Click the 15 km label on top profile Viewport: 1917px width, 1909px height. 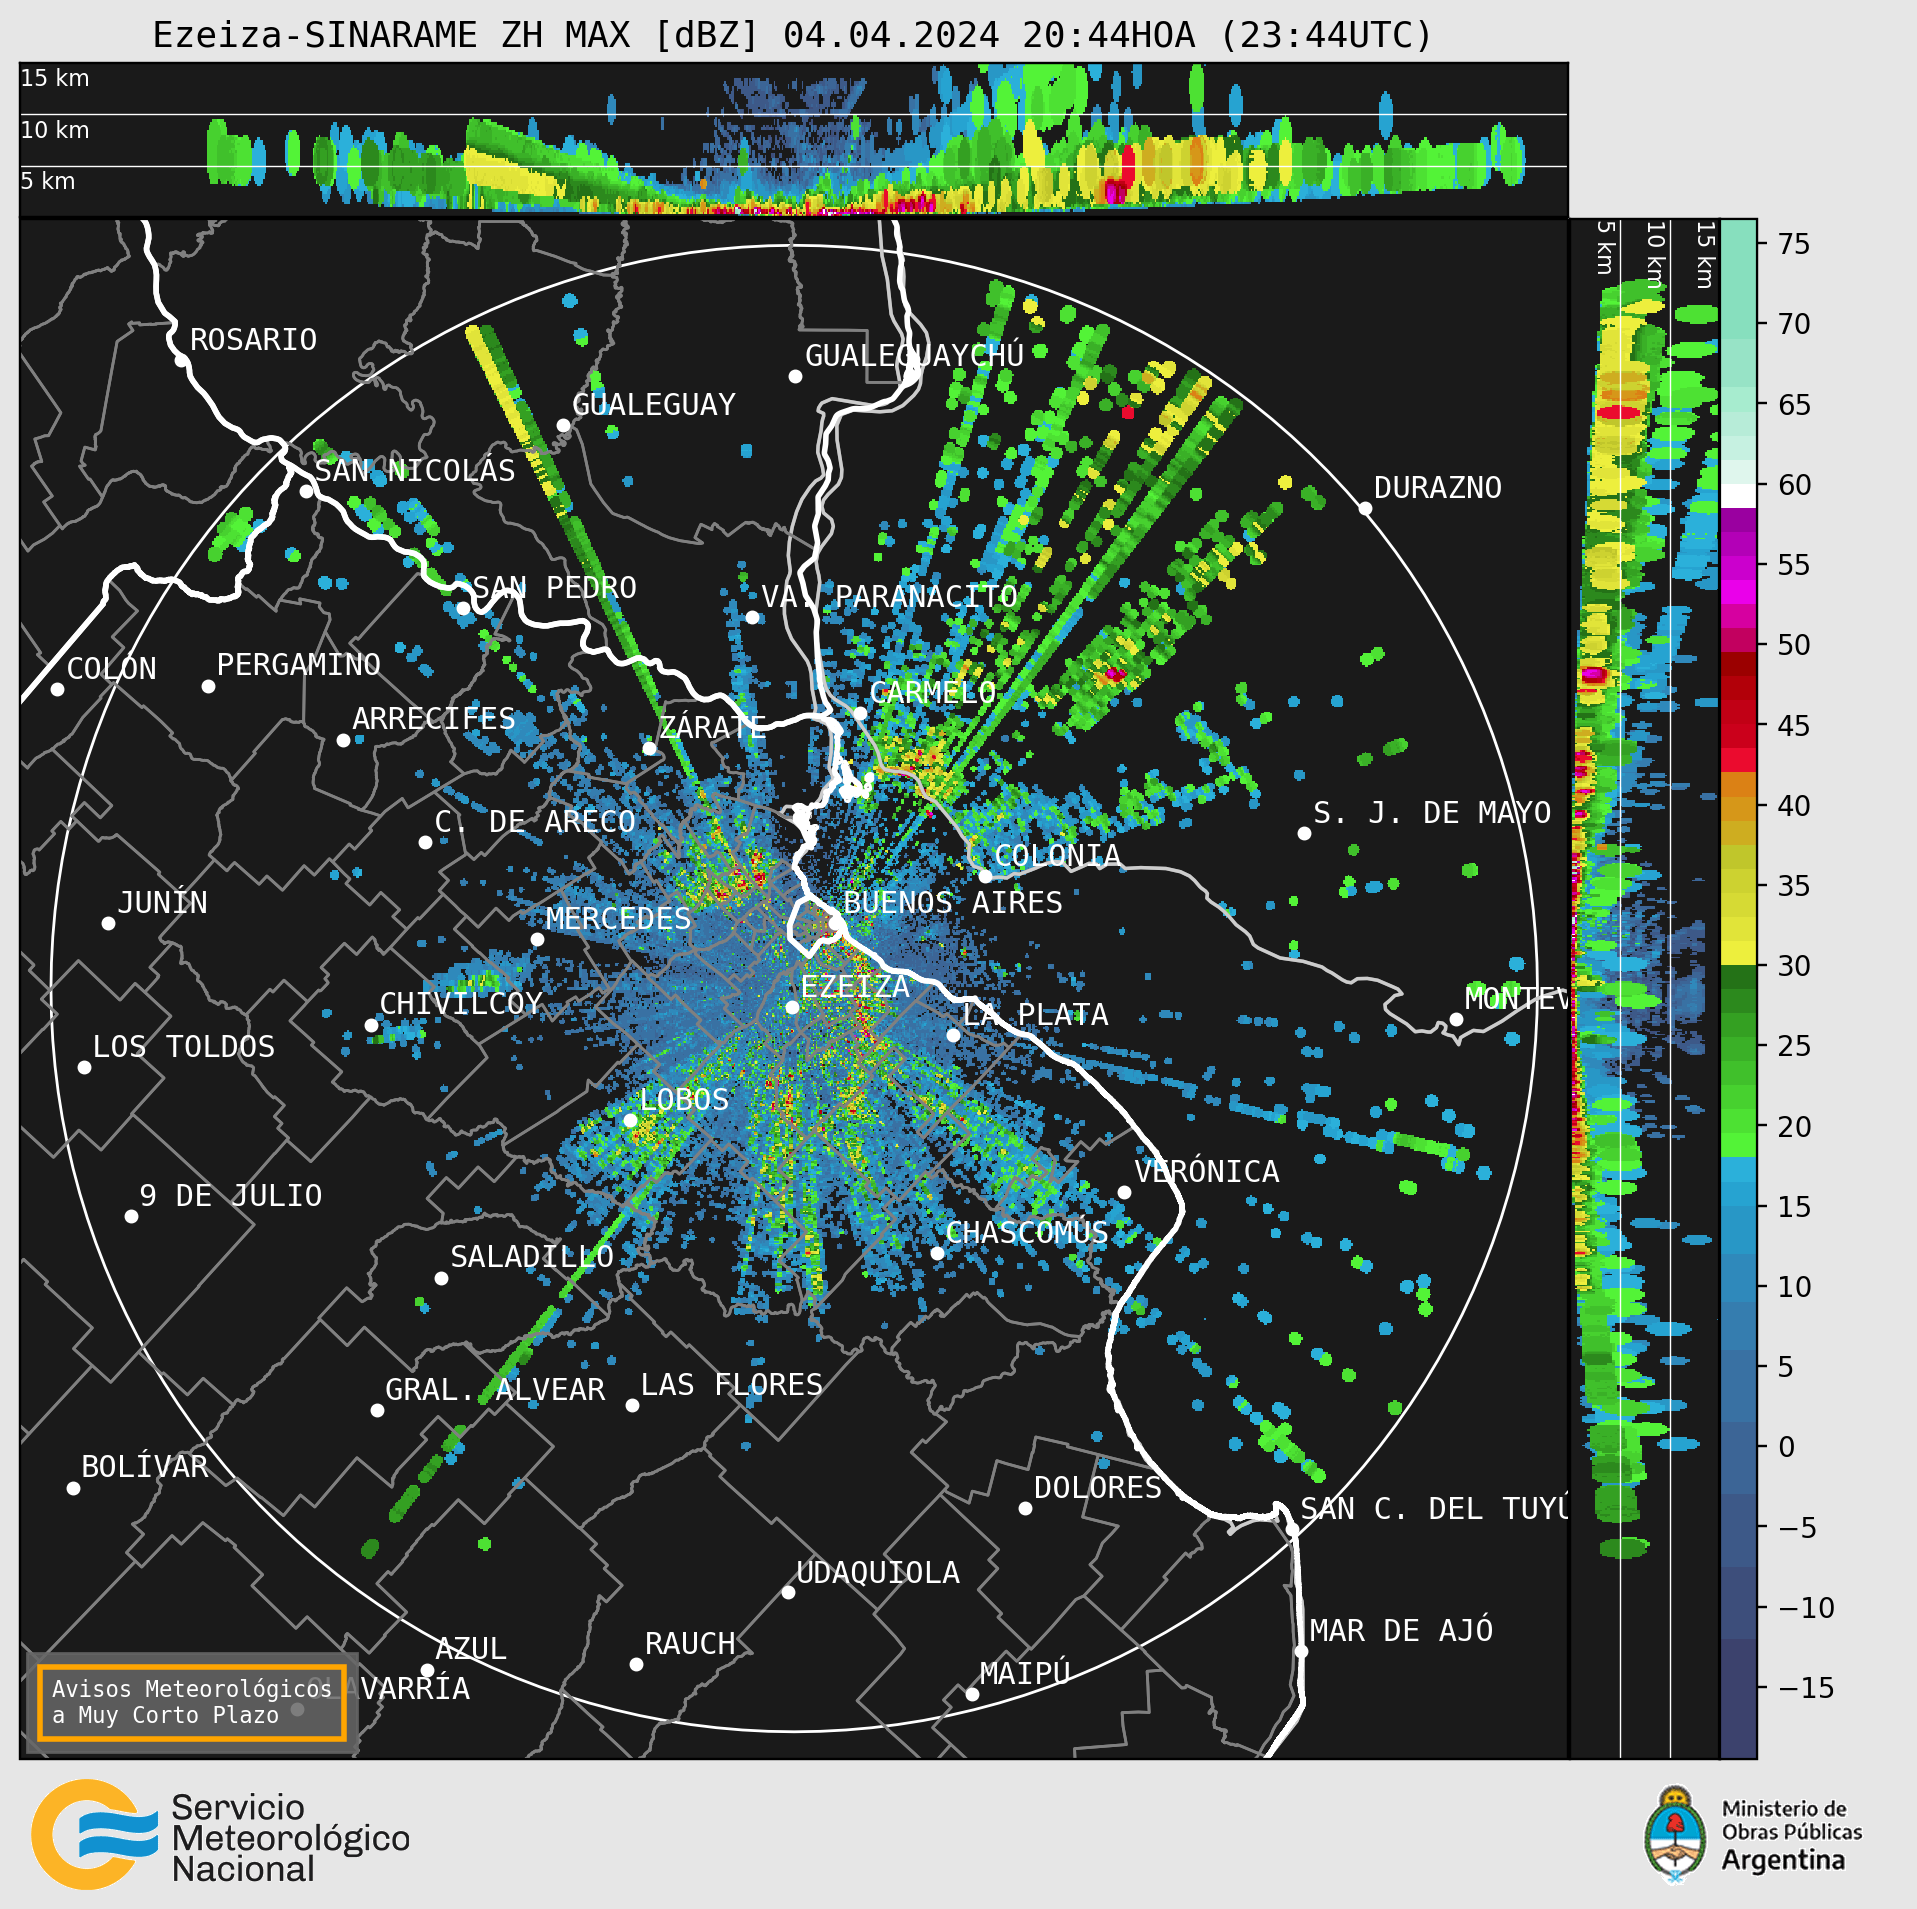[x=55, y=78]
